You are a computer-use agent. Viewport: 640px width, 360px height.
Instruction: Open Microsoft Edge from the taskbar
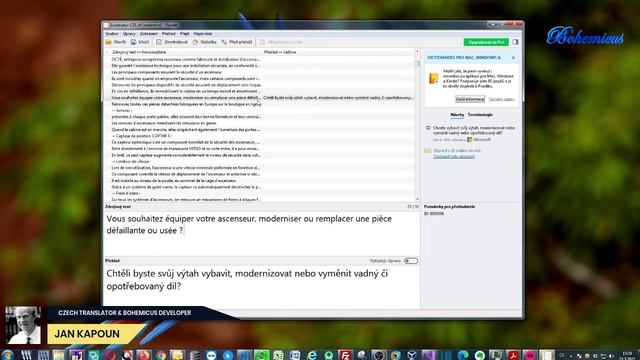pyautogui.click(x=463, y=355)
